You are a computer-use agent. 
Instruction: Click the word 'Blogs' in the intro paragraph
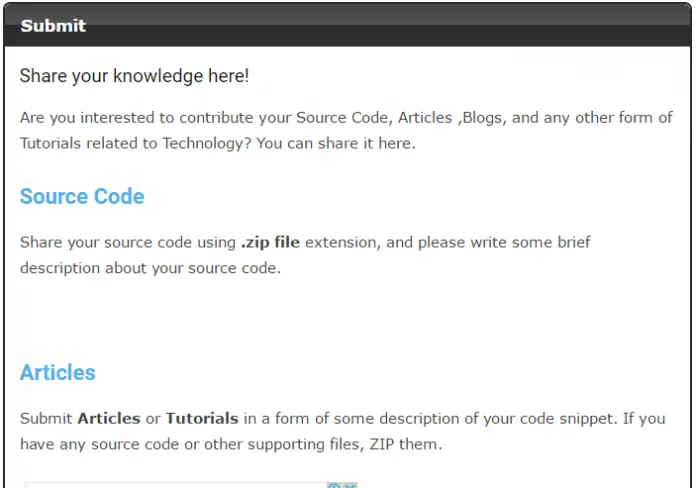point(482,118)
